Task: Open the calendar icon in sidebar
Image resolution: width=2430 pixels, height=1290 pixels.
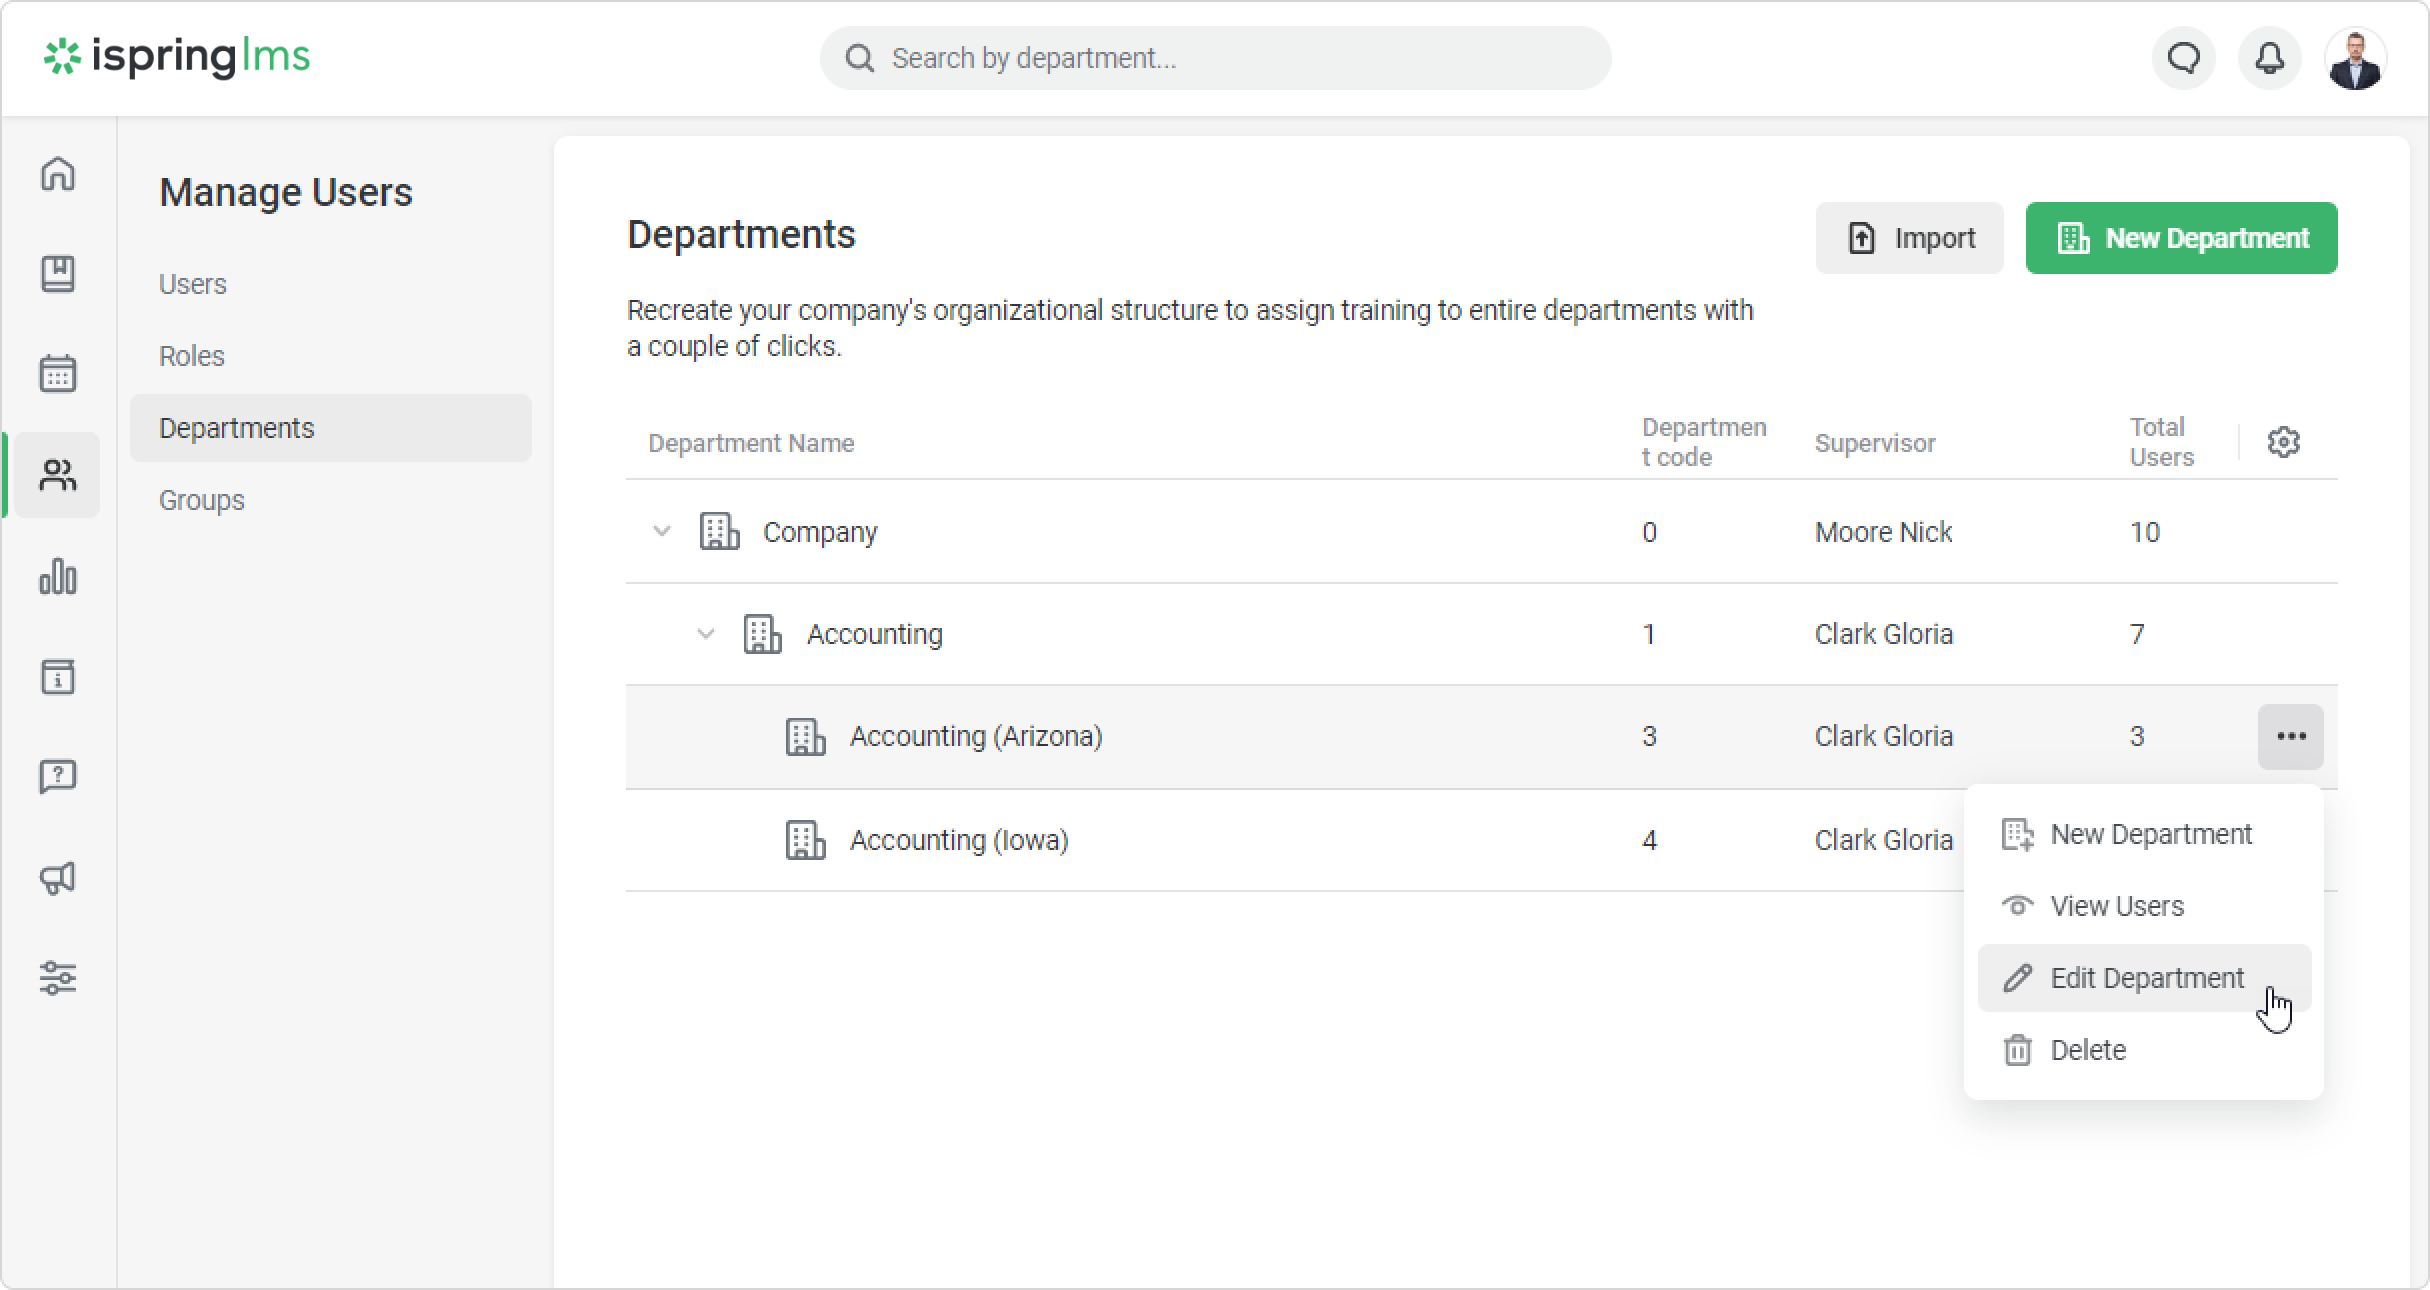Action: [x=58, y=374]
